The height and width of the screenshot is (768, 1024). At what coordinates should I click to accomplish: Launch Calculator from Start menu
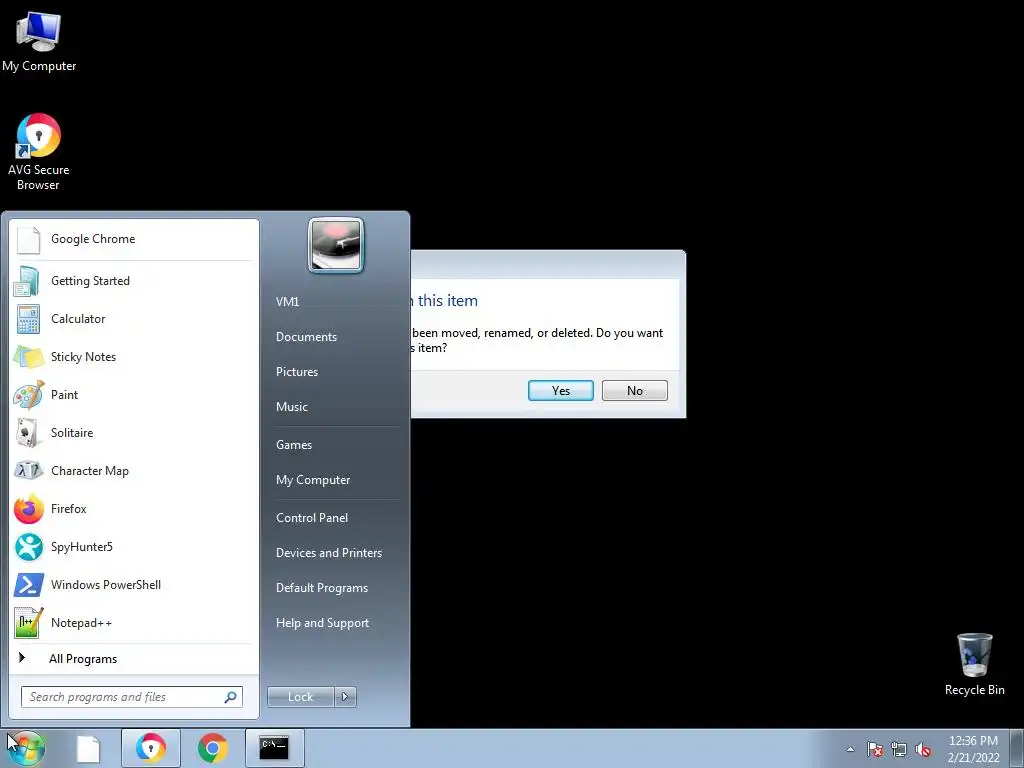133,319
